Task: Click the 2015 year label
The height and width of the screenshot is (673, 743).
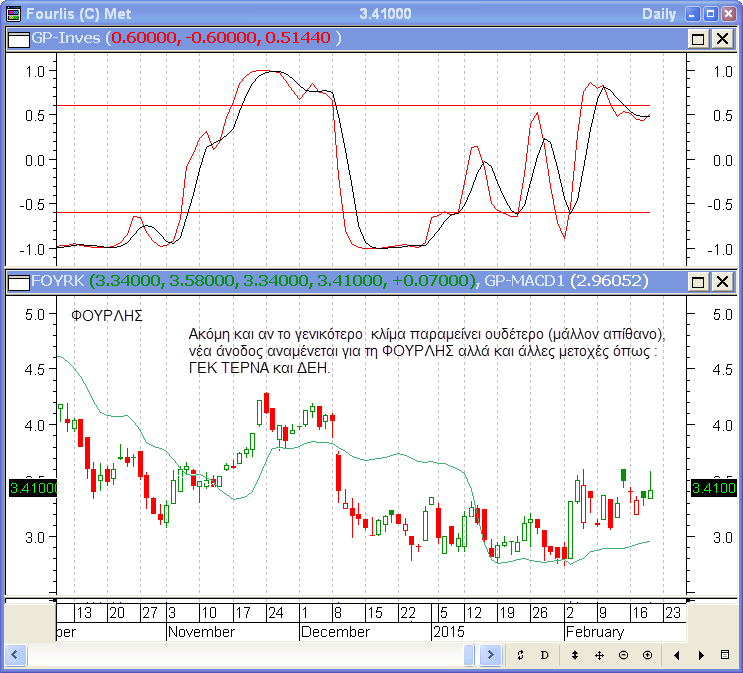Action: point(449,632)
